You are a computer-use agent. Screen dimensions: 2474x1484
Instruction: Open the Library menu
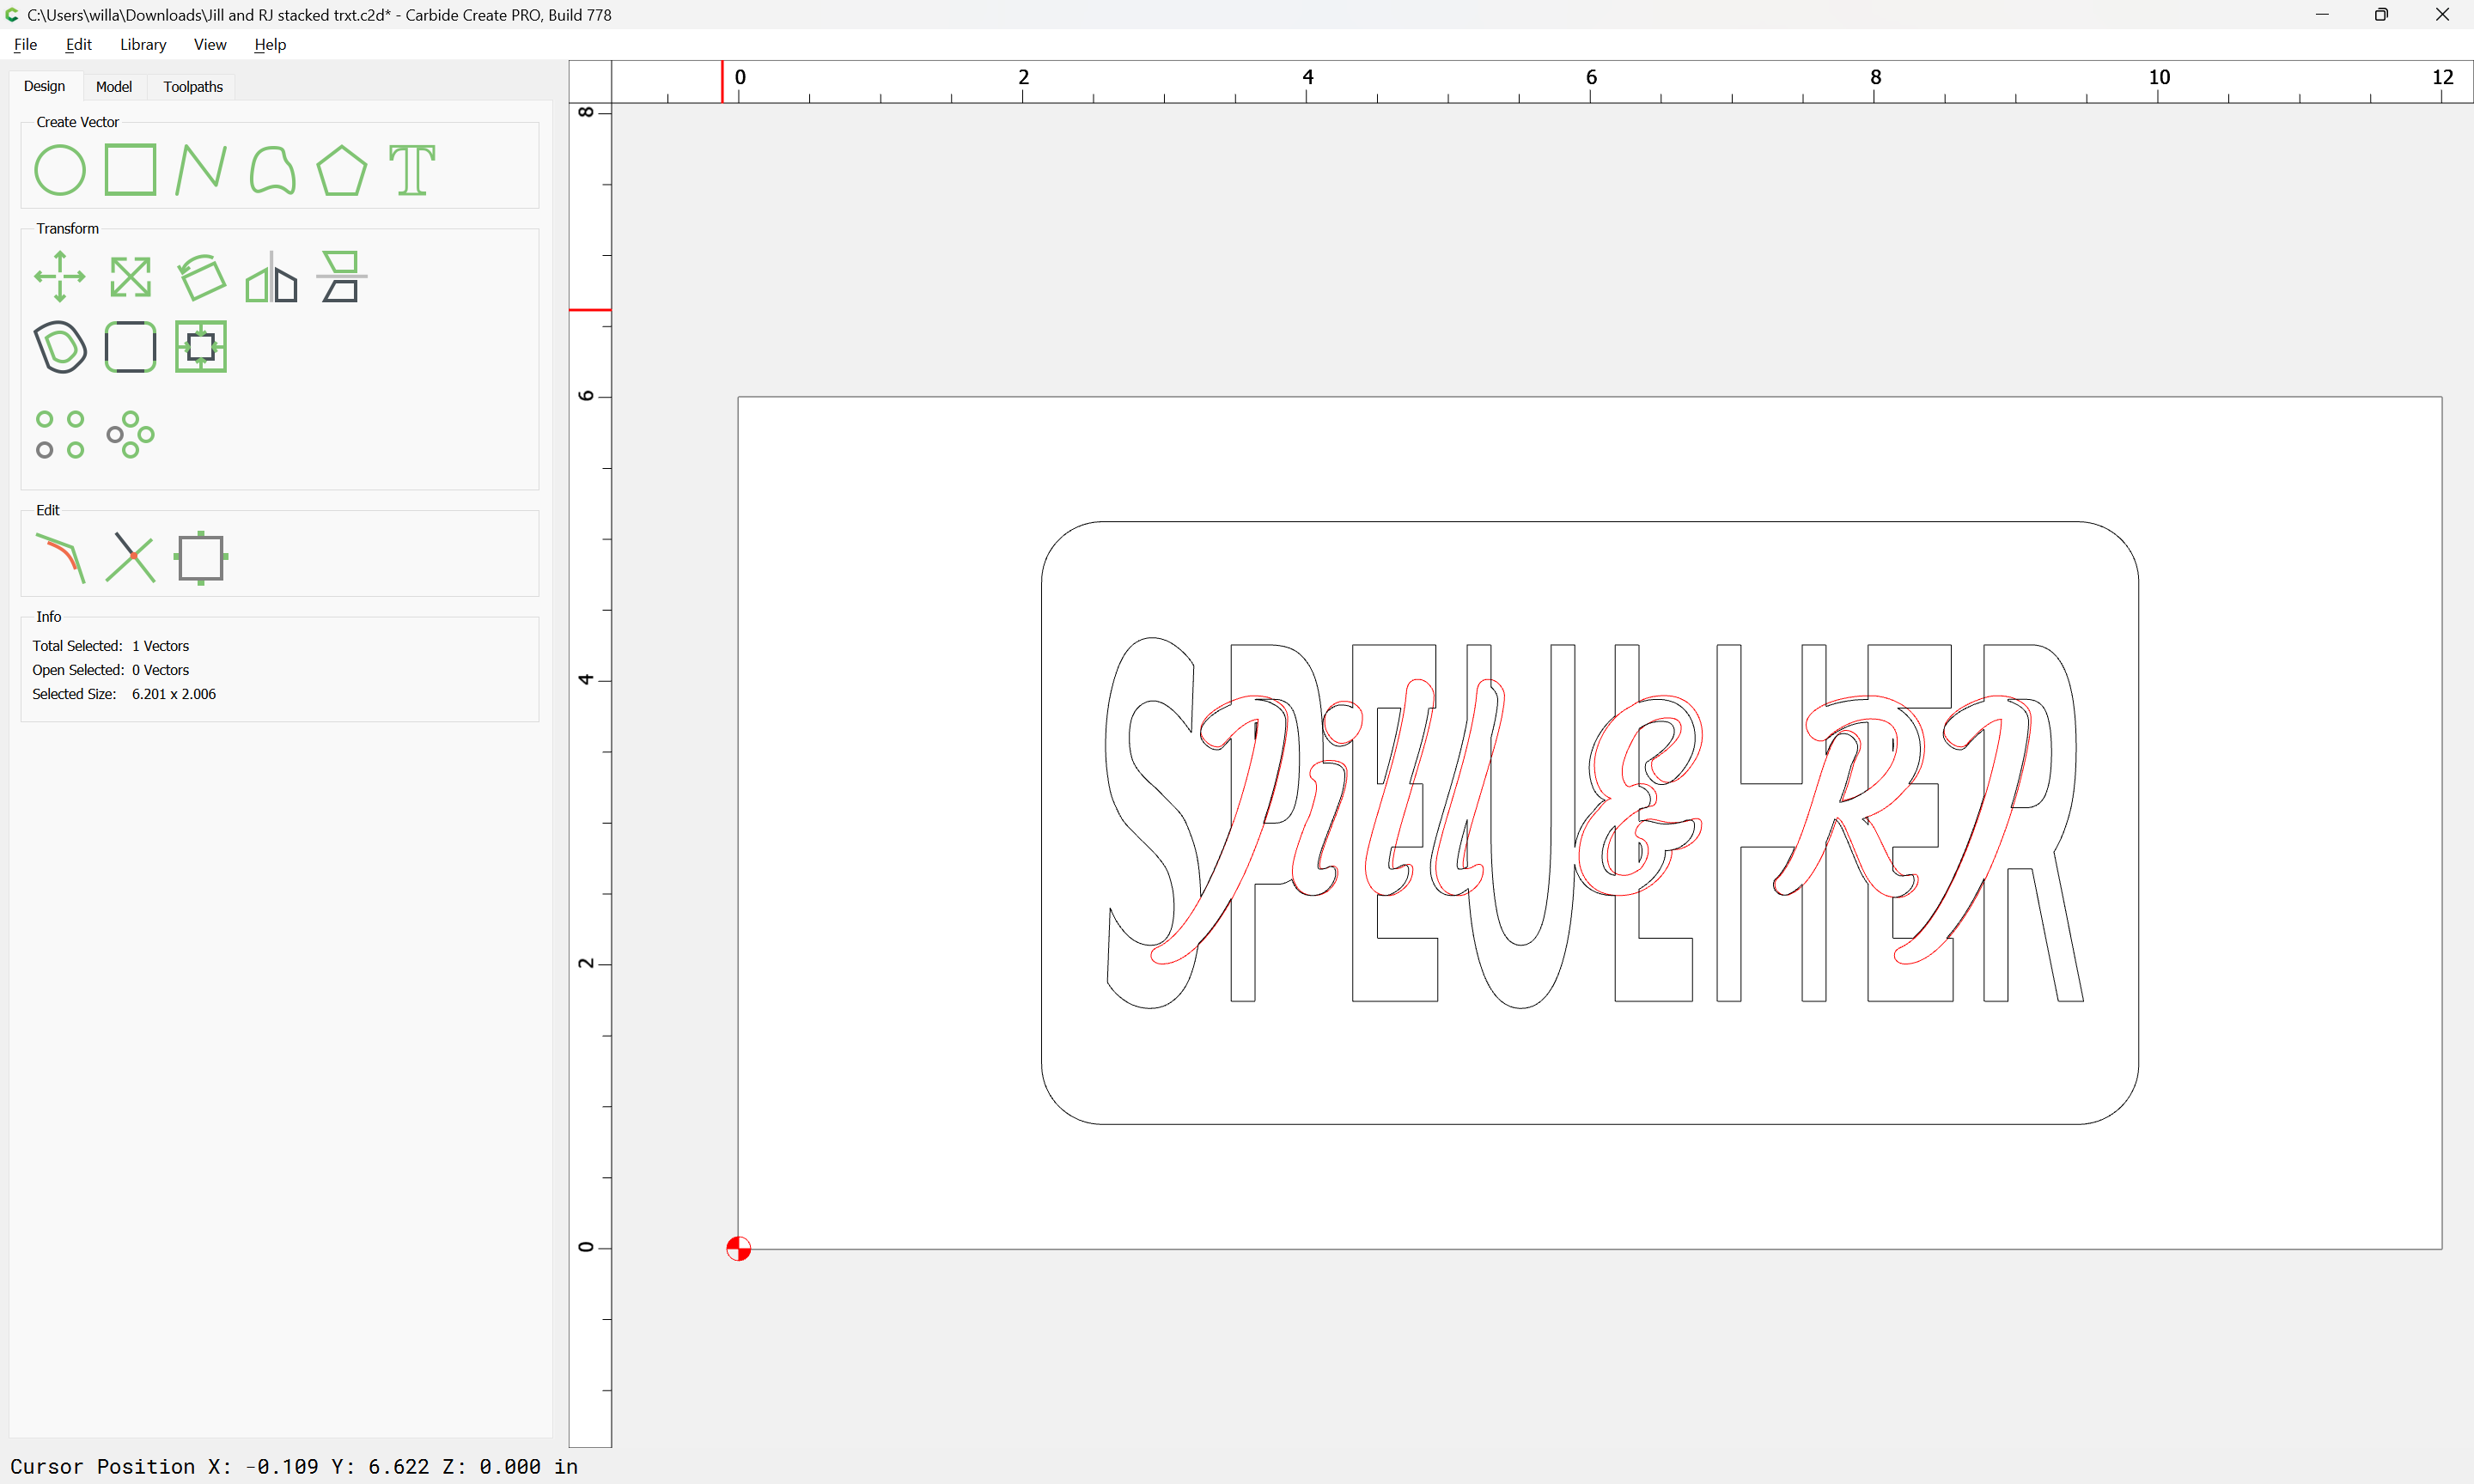pos(143,44)
